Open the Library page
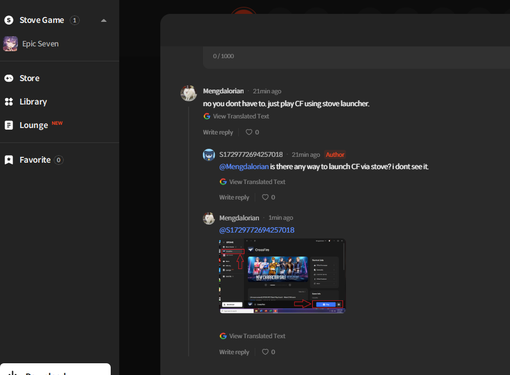510x375 pixels. pos(33,102)
